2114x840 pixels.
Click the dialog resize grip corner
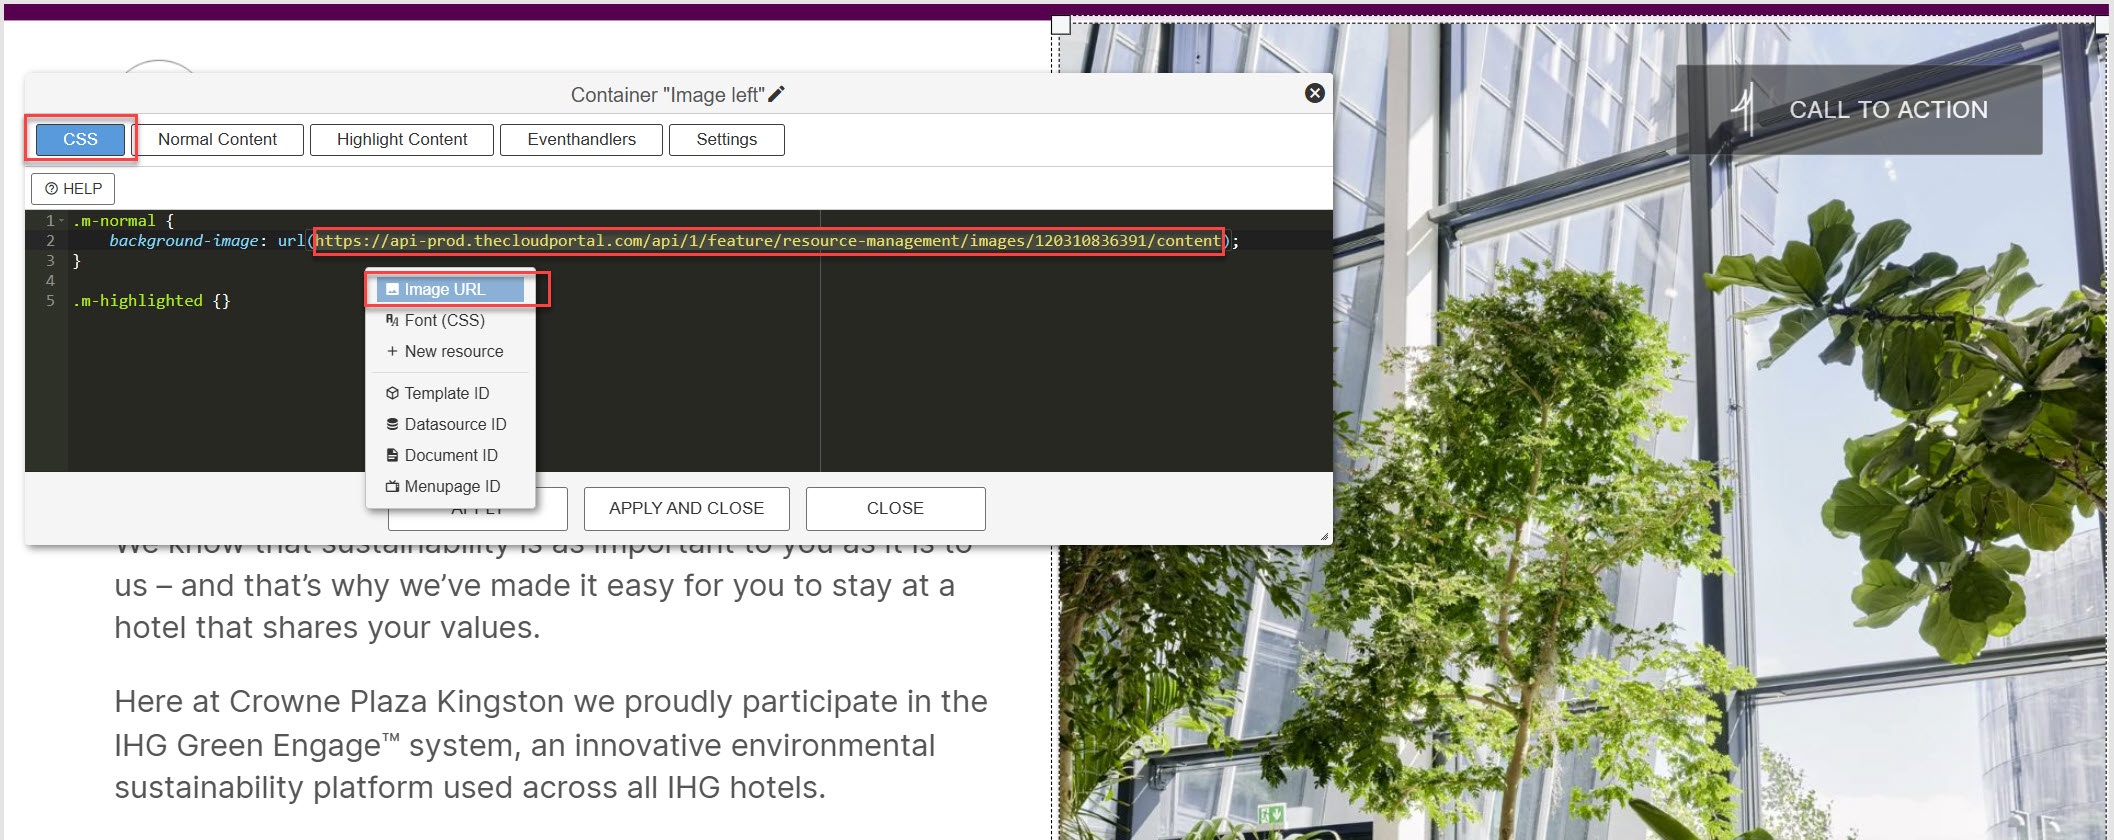(x=1324, y=537)
